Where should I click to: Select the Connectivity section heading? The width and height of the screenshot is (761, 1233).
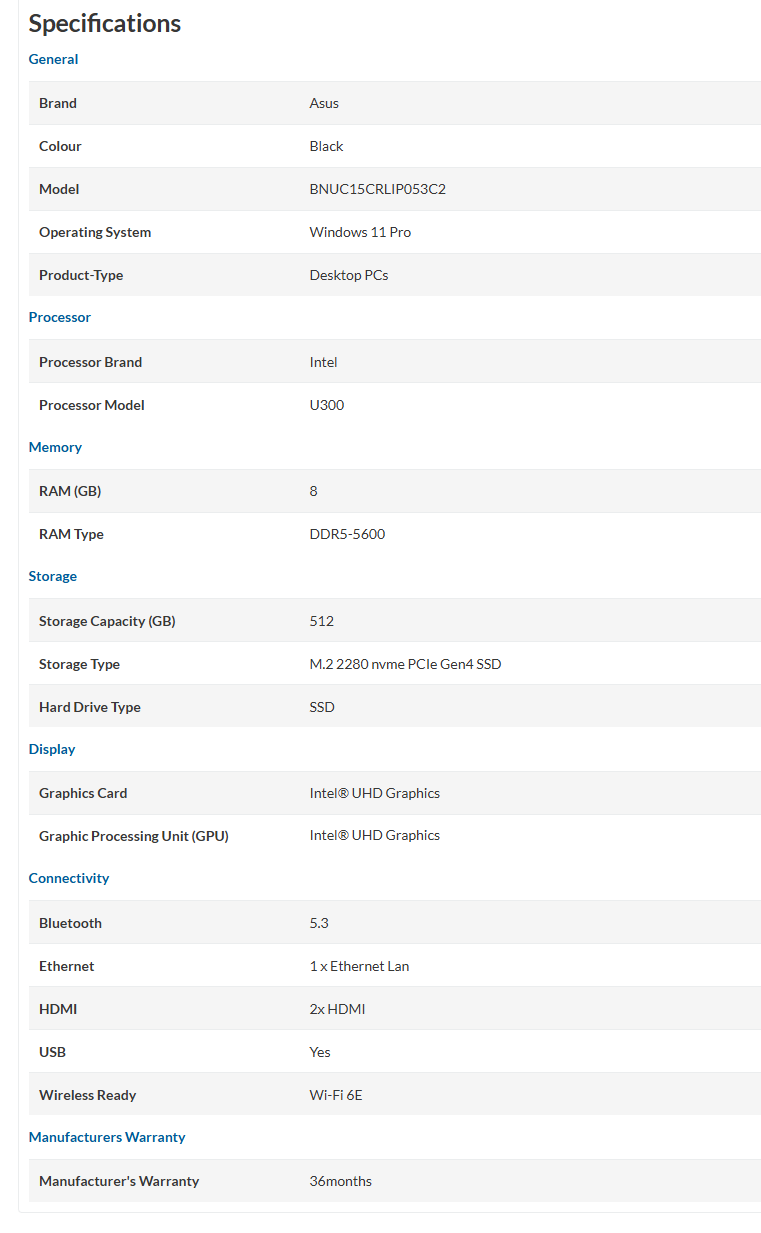69,878
